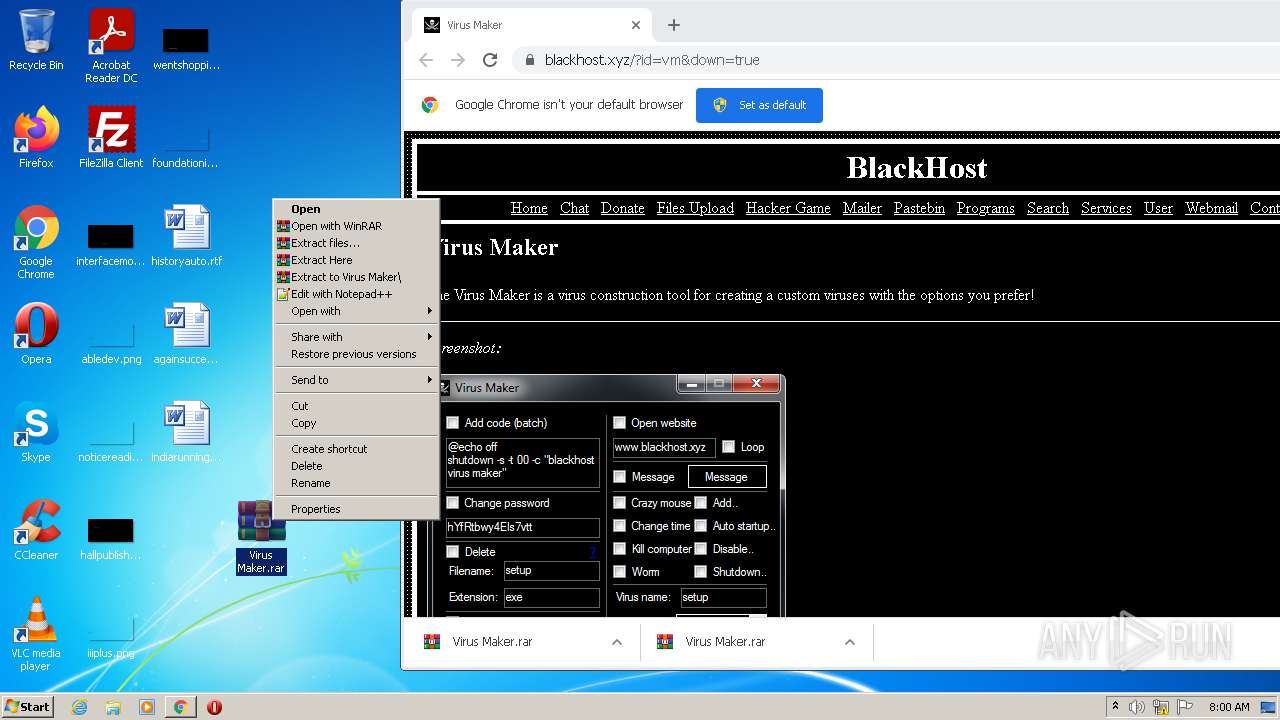Open first Virus Maker.rar download options chevron

click(x=617, y=642)
